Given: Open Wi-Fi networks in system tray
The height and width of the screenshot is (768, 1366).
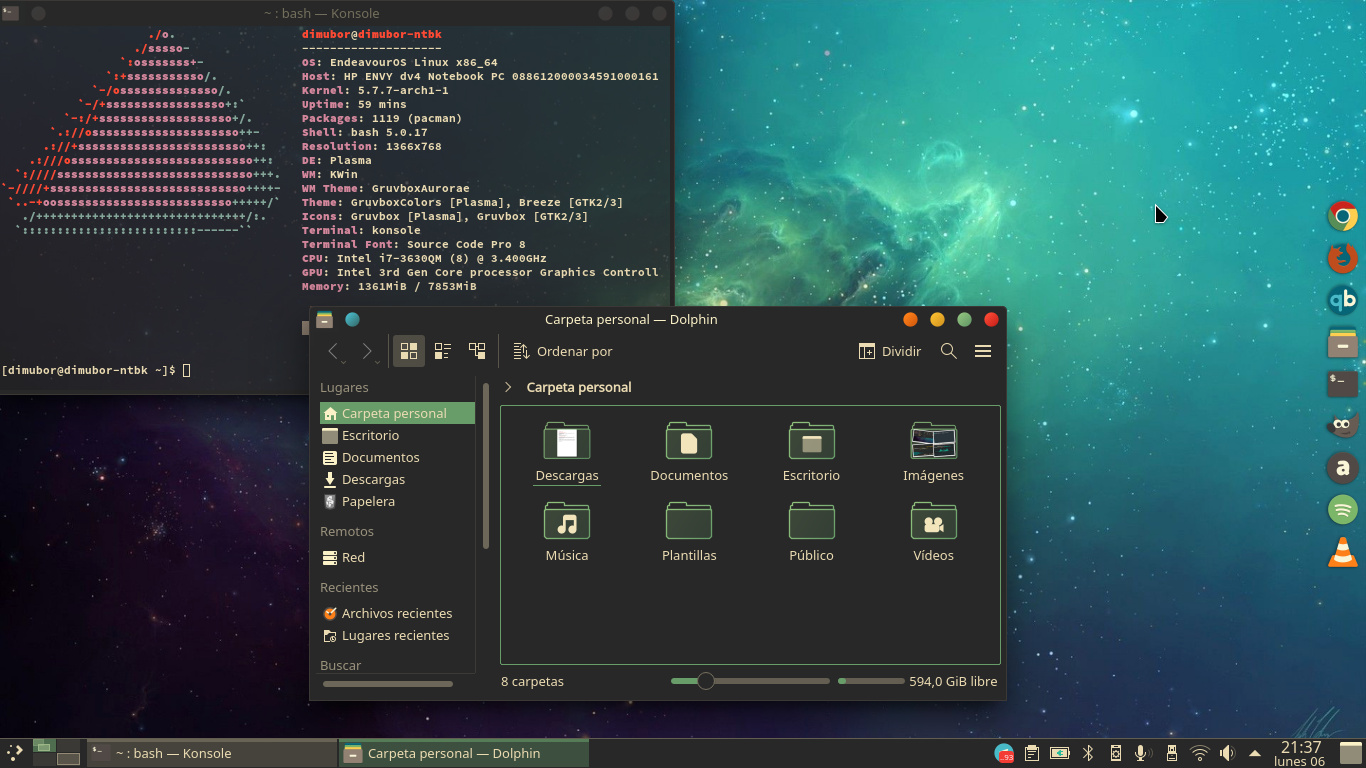Looking at the screenshot, I should tap(1199, 753).
